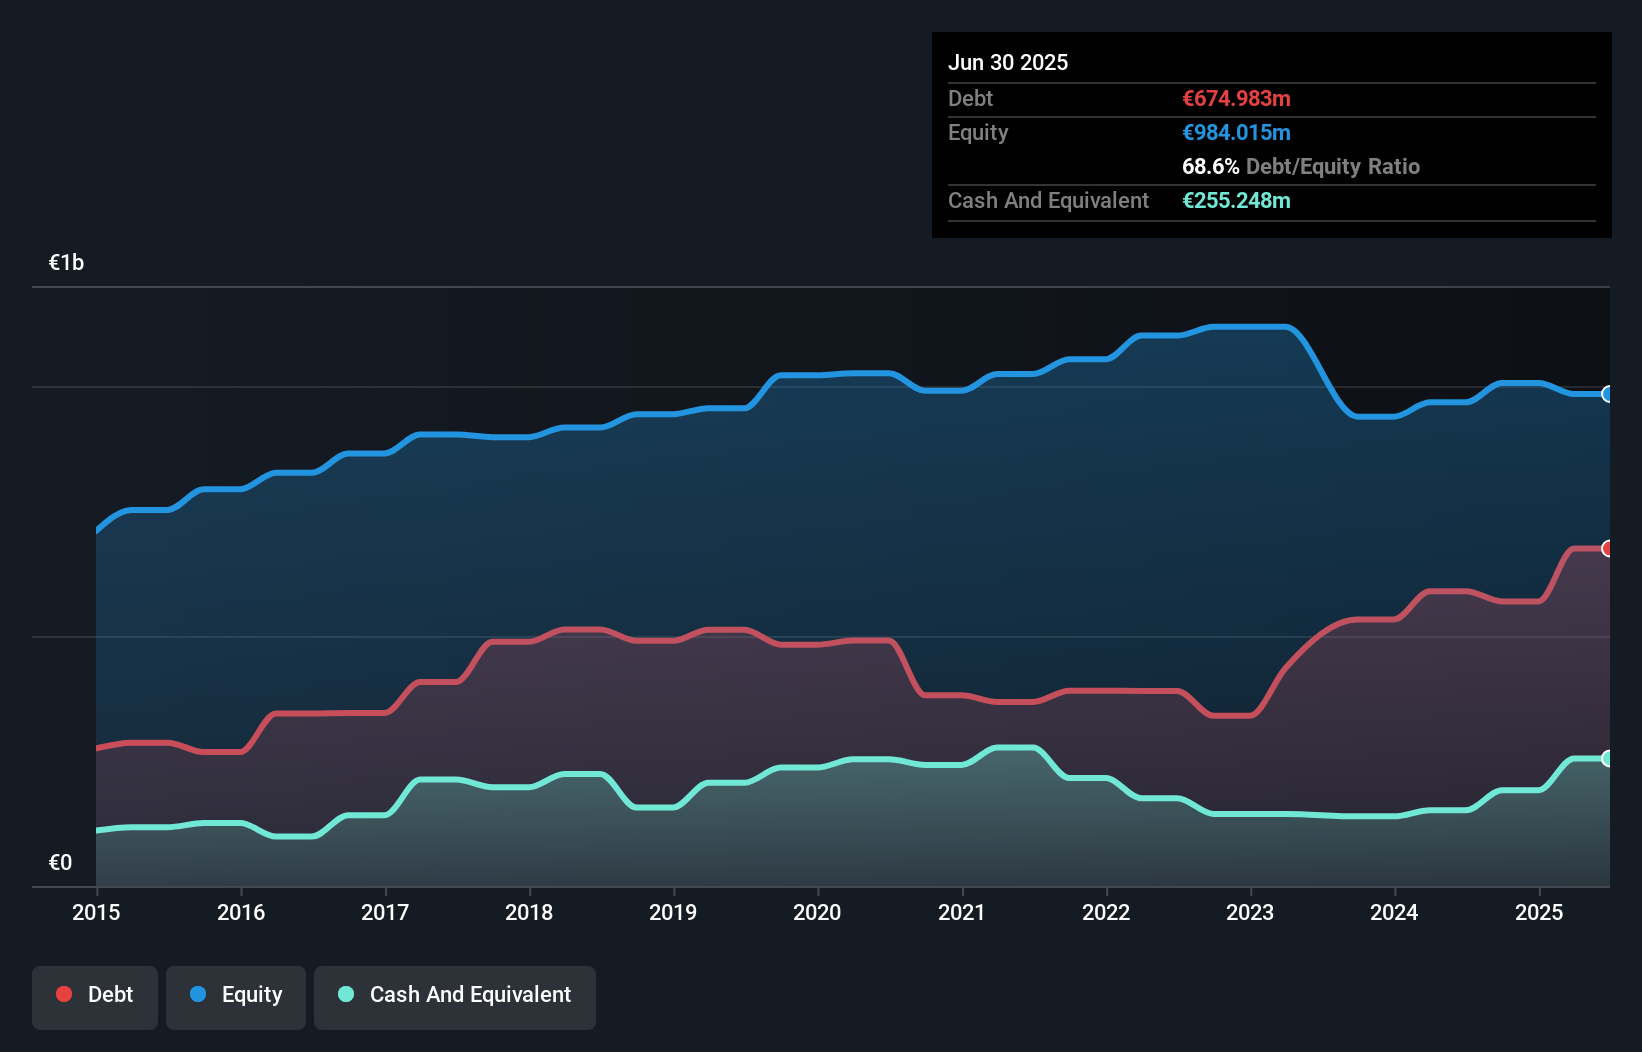
Task: Click the Equity row blue value €984.015m
Action: [x=1236, y=132]
